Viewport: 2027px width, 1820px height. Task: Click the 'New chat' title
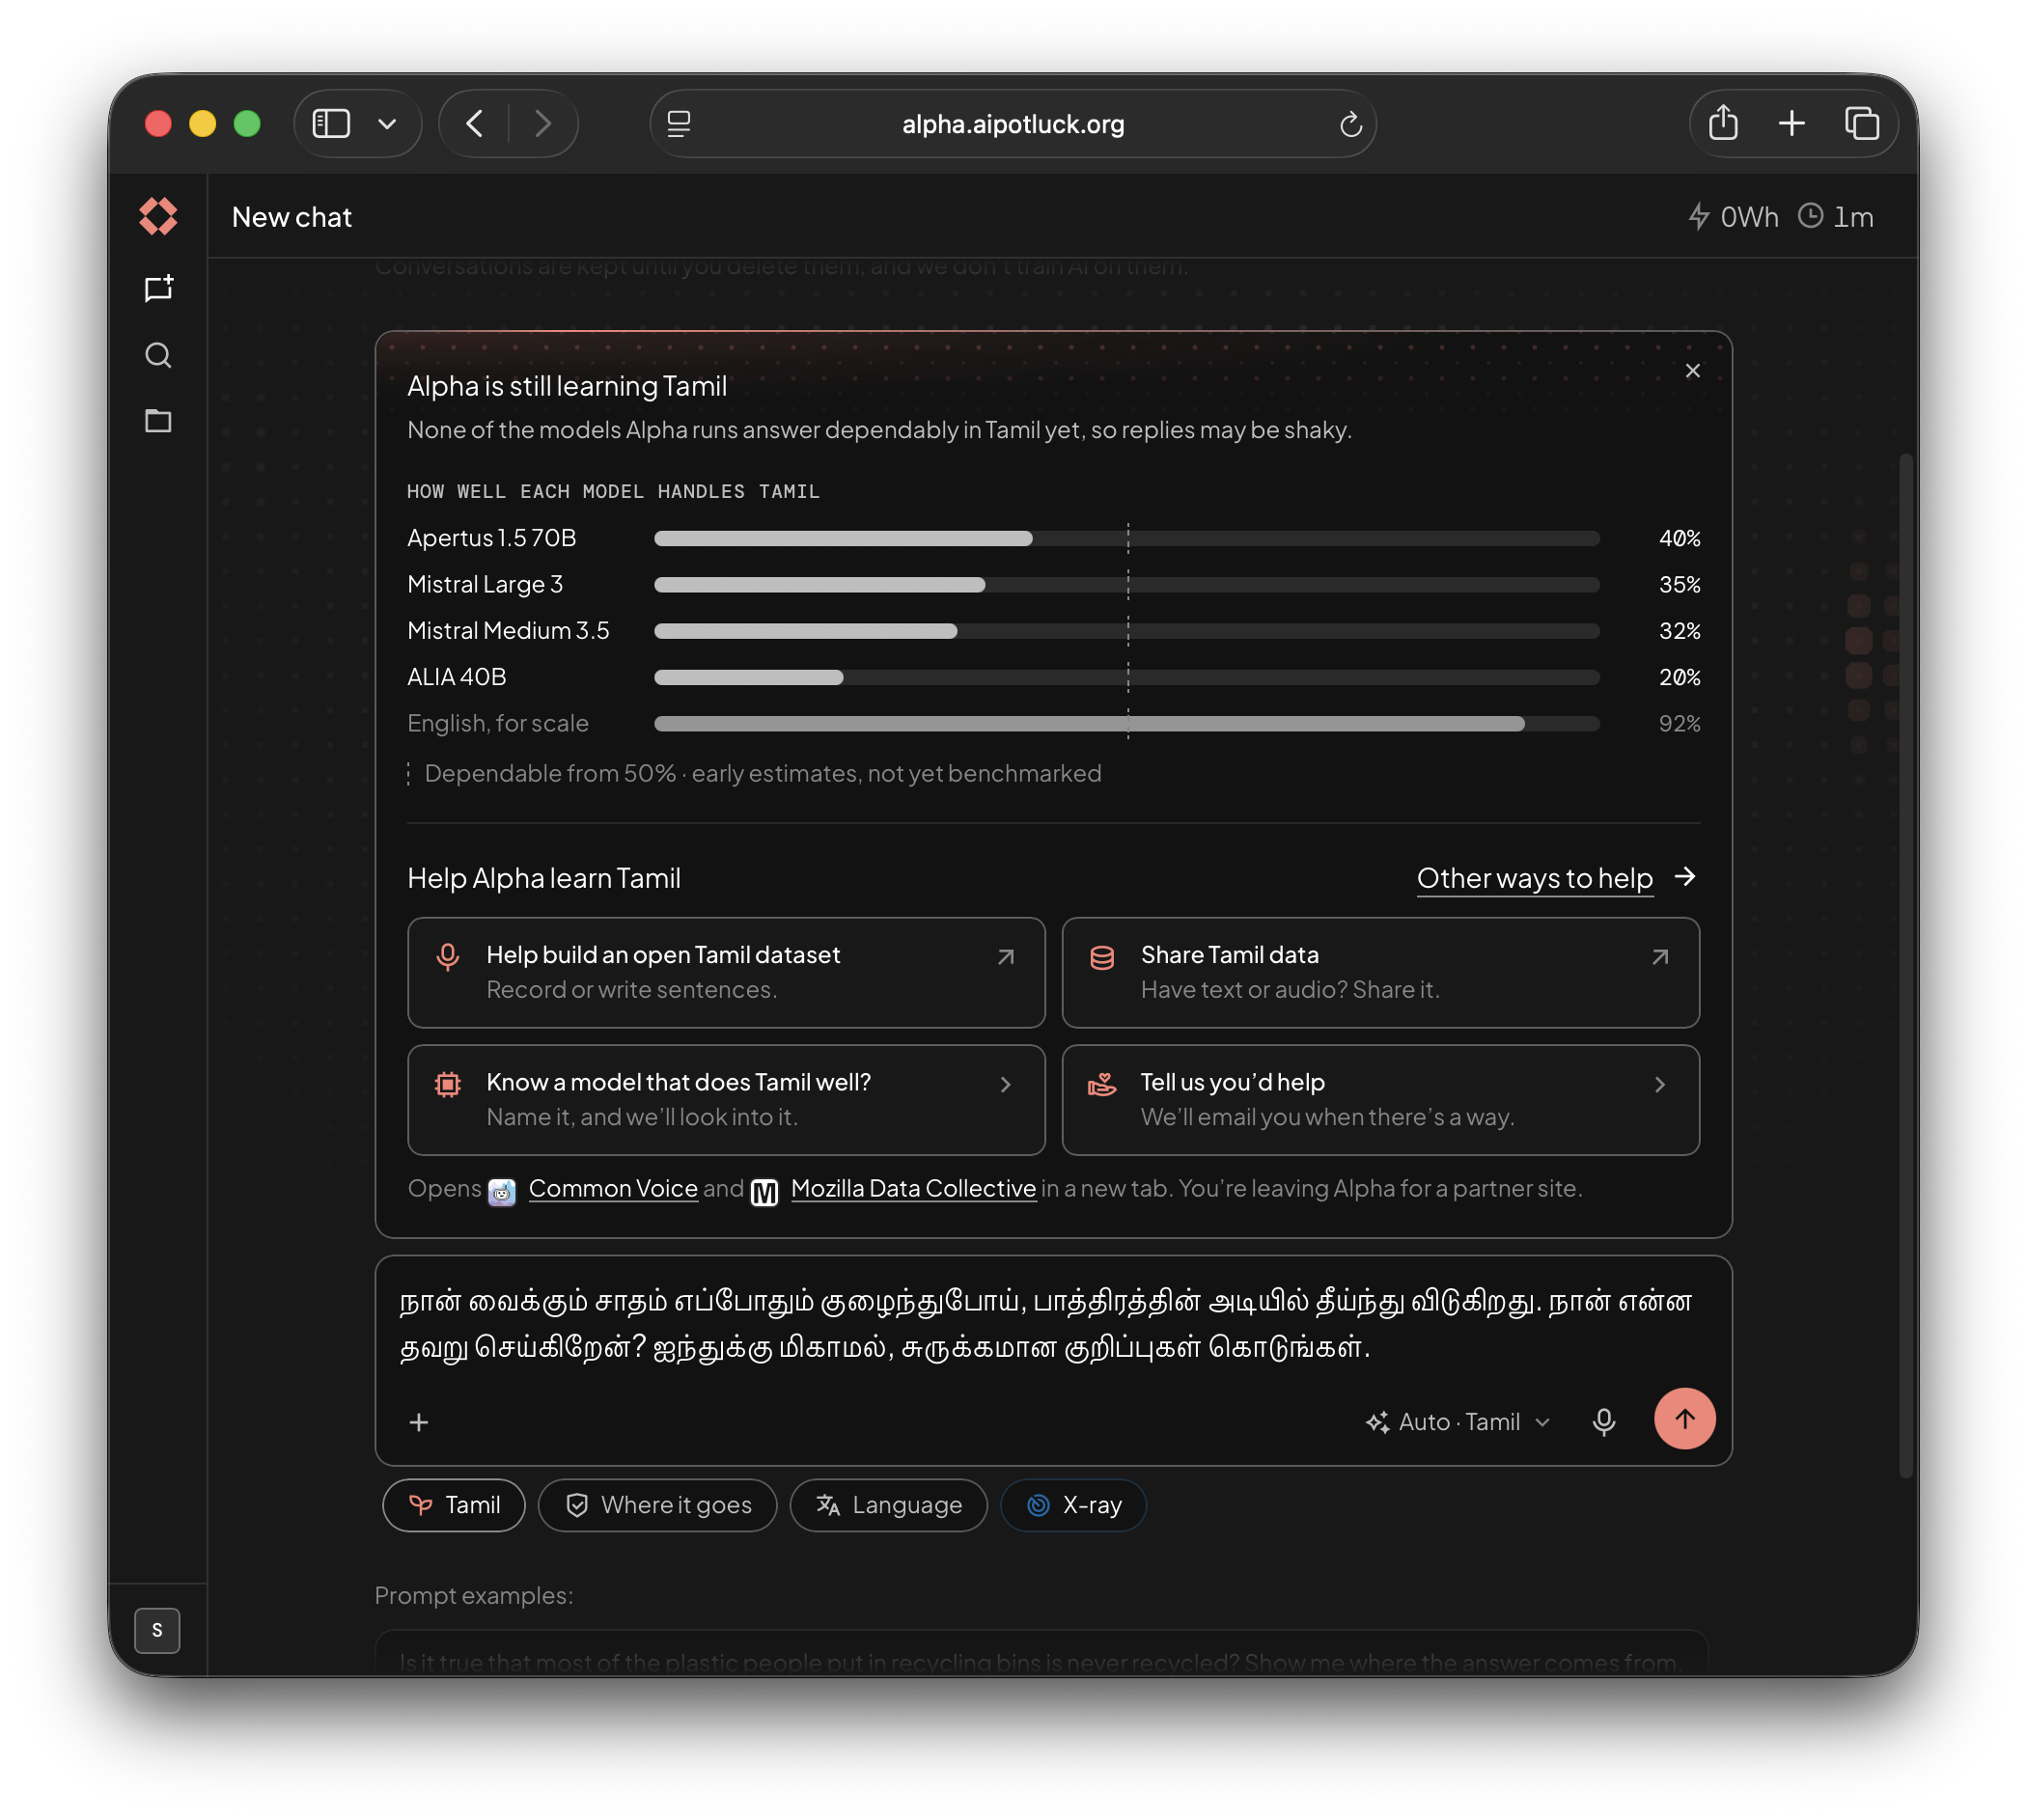[292, 217]
